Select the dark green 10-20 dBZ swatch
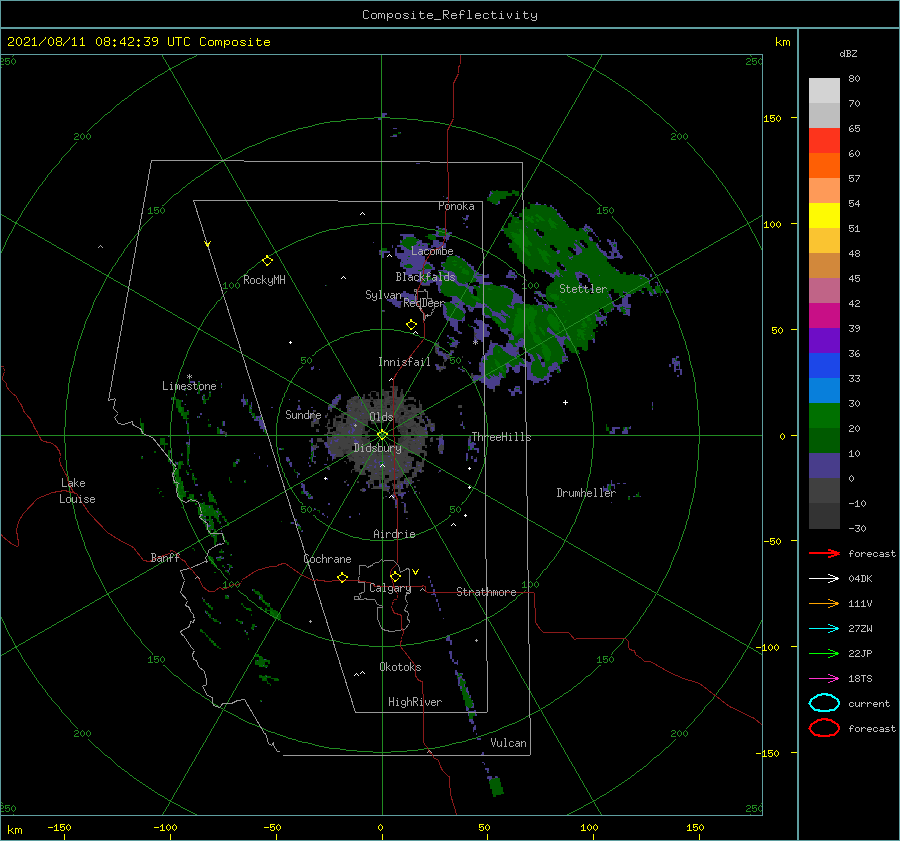This screenshot has height=841, width=900. [824, 441]
